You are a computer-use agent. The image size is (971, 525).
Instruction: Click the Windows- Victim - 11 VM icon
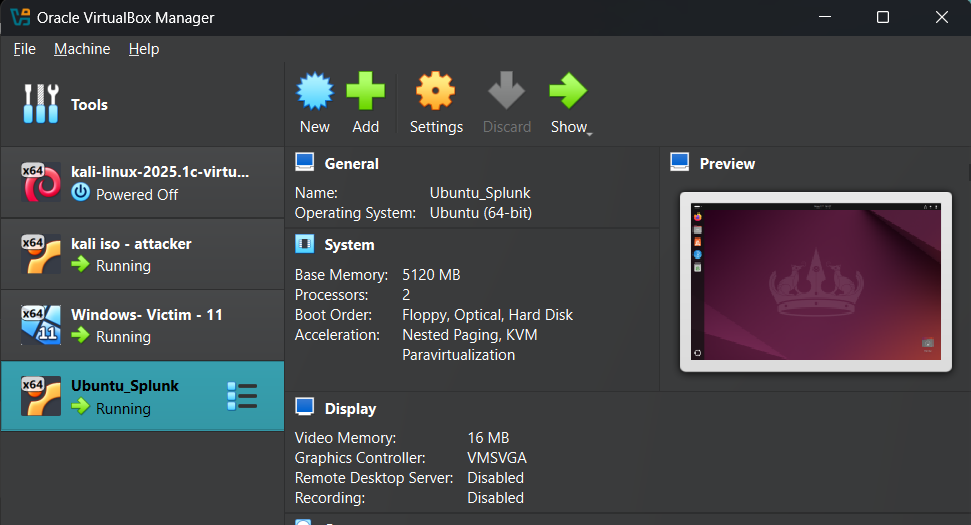tap(41, 325)
